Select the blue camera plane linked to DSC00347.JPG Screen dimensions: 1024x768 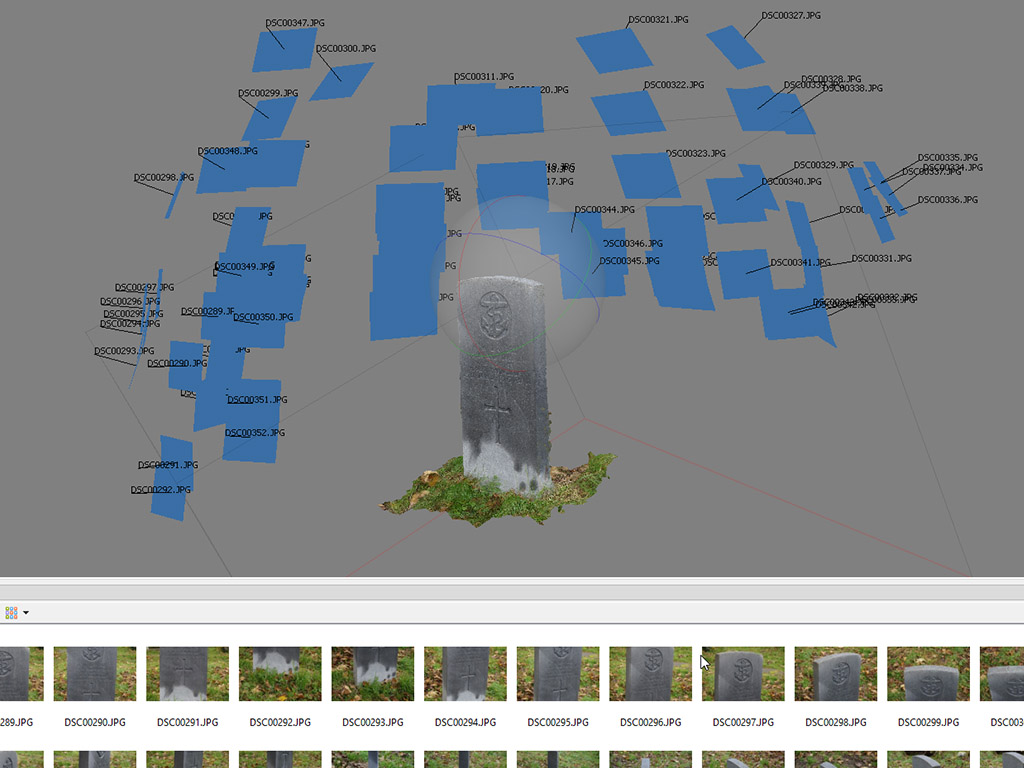[284, 51]
